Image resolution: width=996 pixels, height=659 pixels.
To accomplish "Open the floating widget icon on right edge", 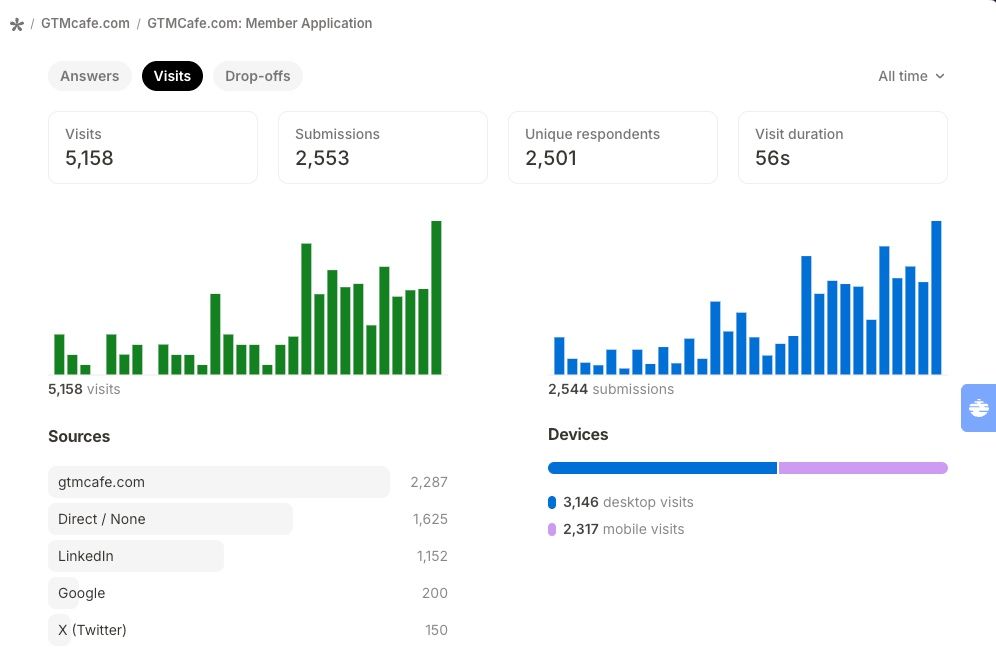I will (978, 408).
